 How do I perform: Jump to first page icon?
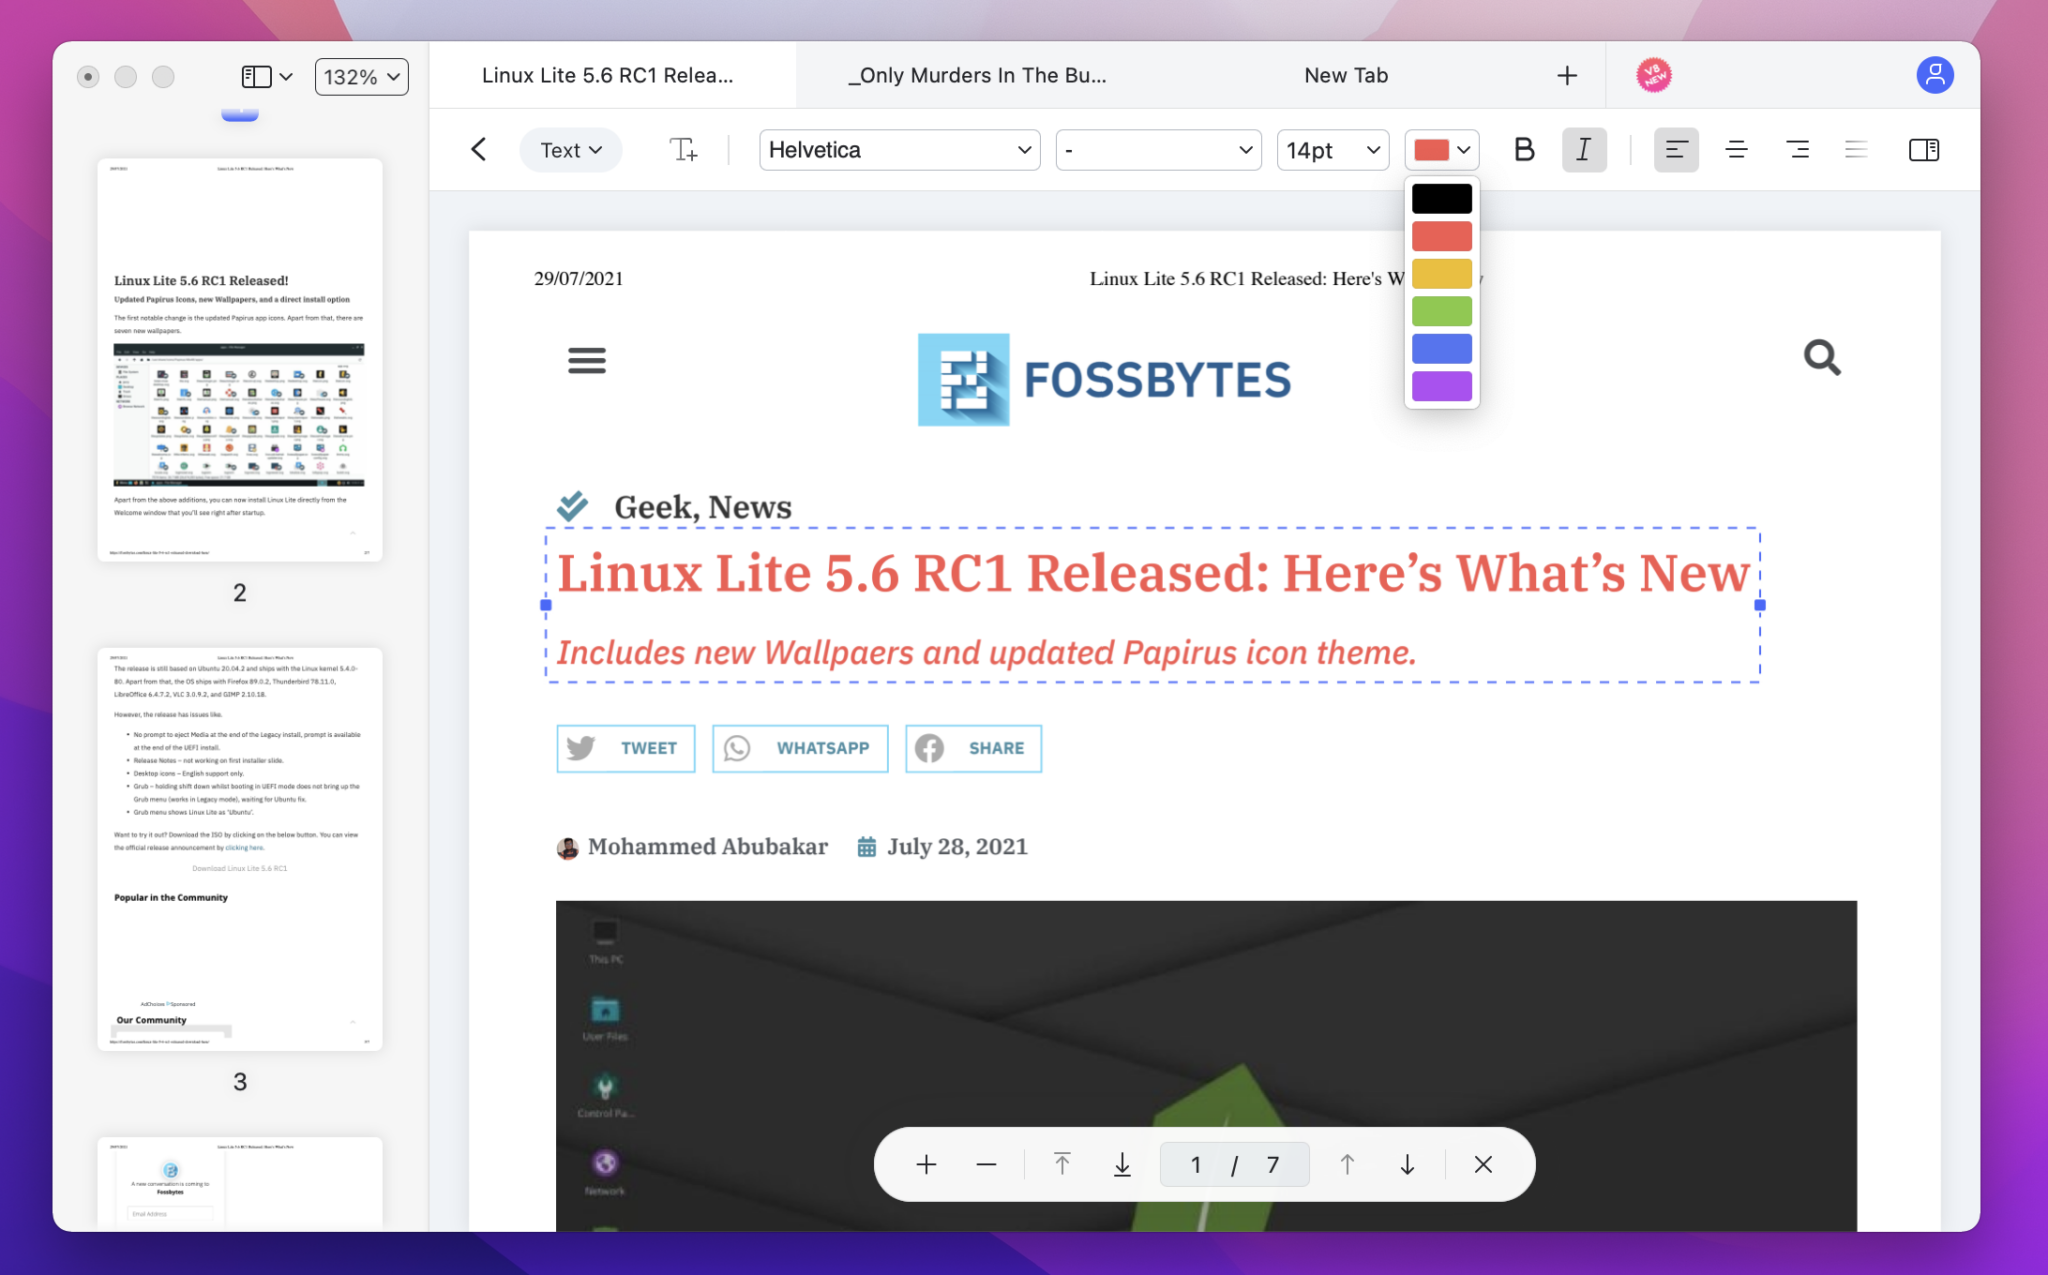[x=1062, y=1165]
